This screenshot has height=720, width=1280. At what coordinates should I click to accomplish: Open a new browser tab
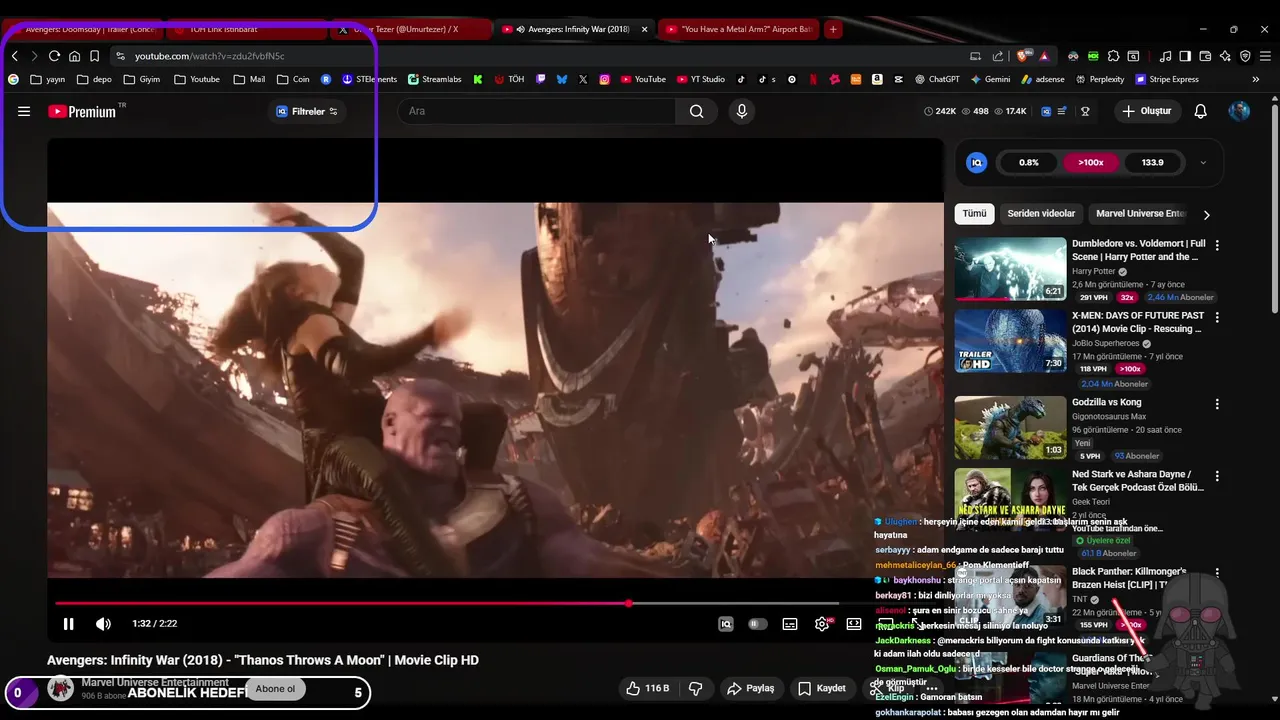833,29
